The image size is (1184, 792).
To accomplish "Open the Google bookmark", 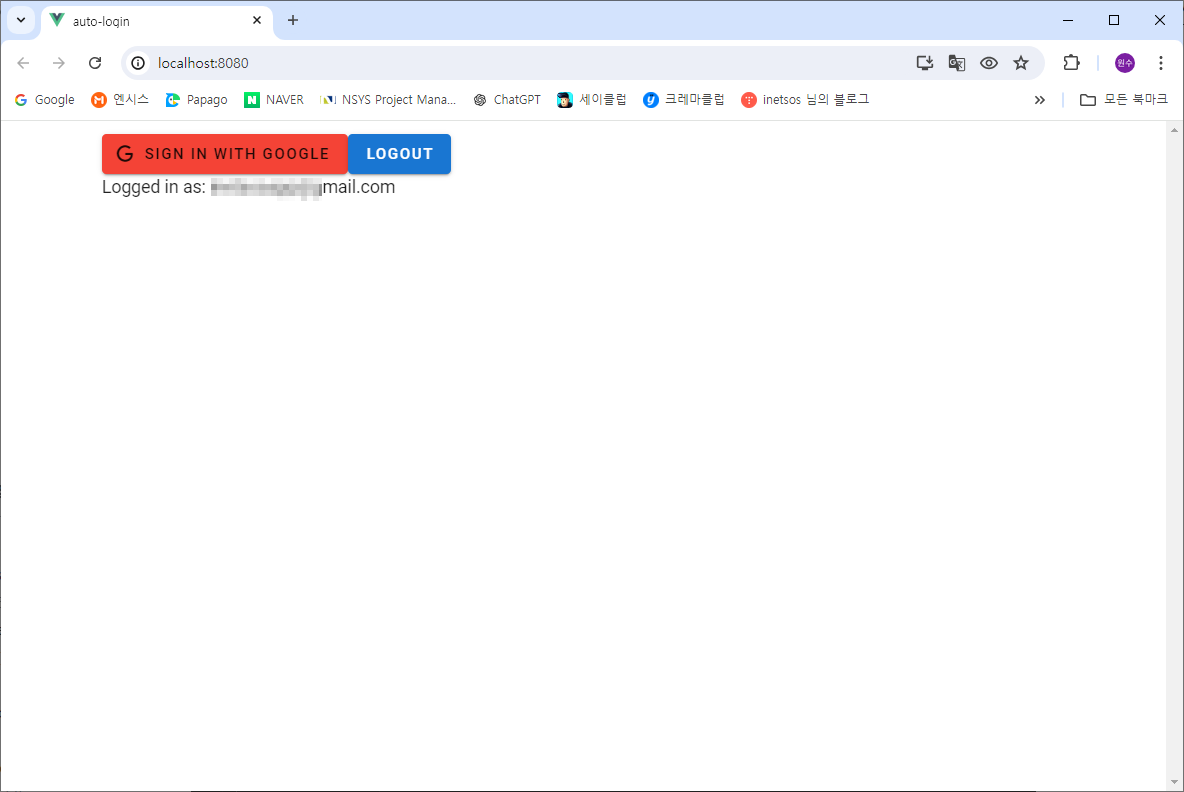I will pos(45,100).
